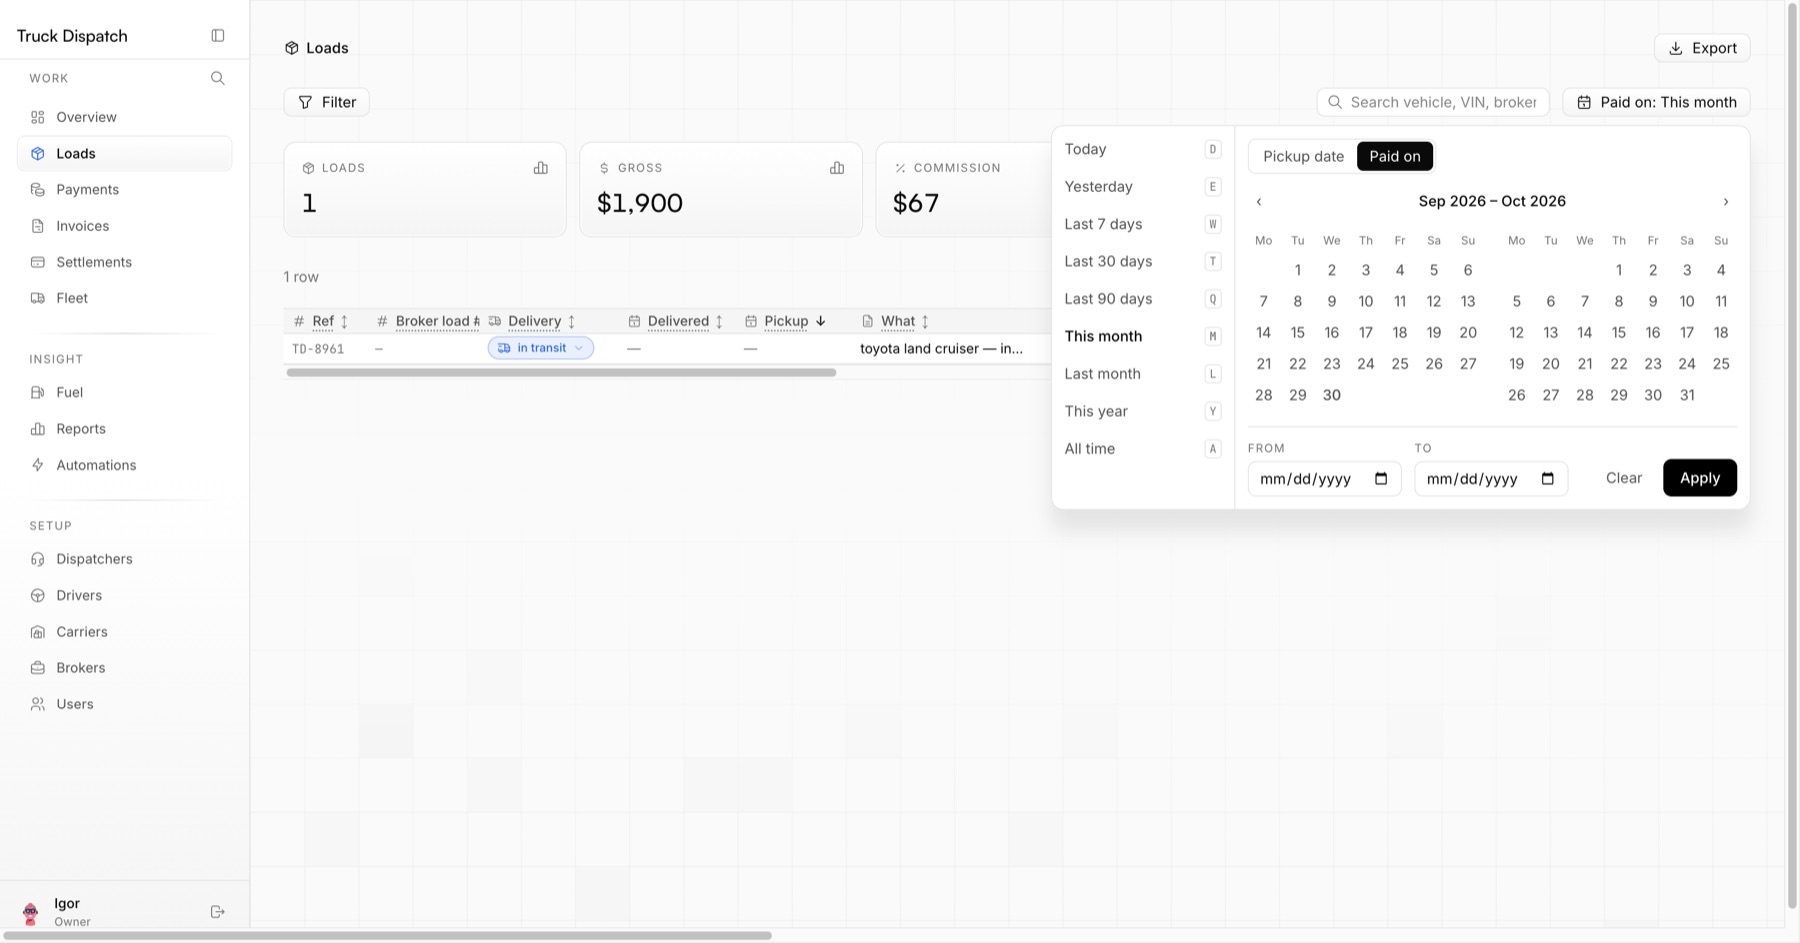Image resolution: width=1800 pixels, height=943 pixels.
Task: Go to previous month with left chevron
Action: coord(1259,202)
